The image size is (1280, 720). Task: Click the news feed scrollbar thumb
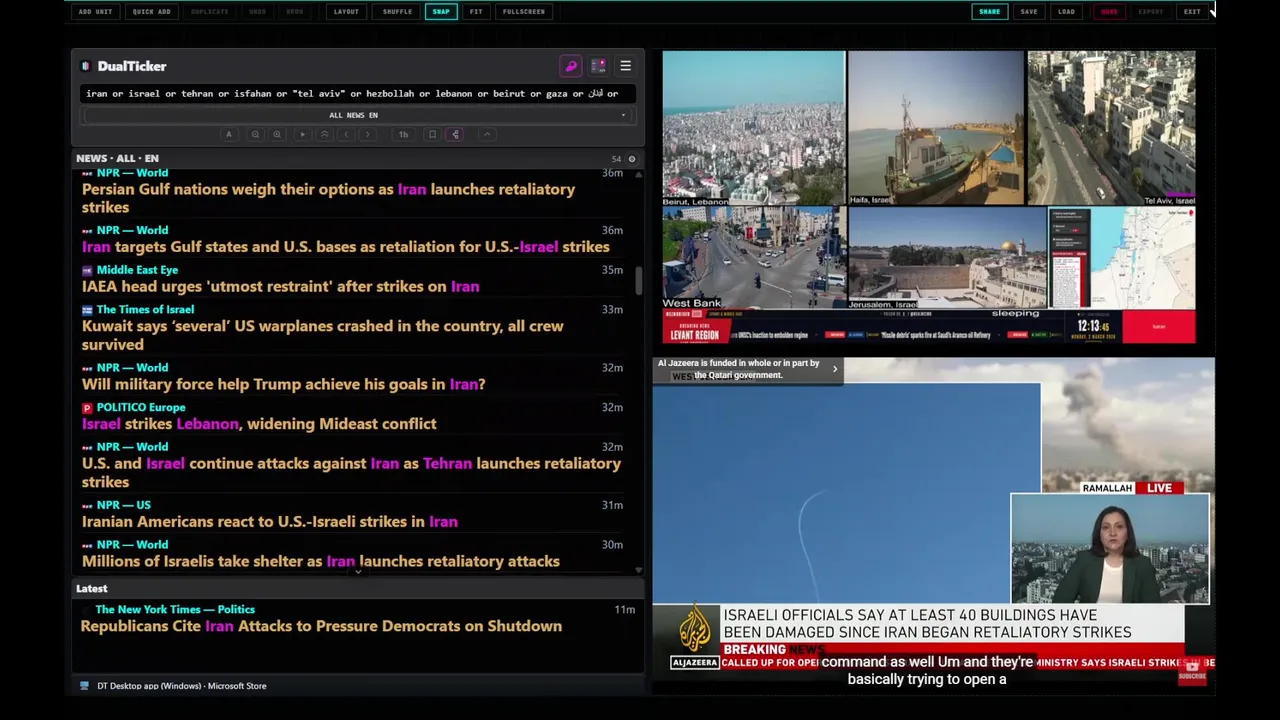639,281
